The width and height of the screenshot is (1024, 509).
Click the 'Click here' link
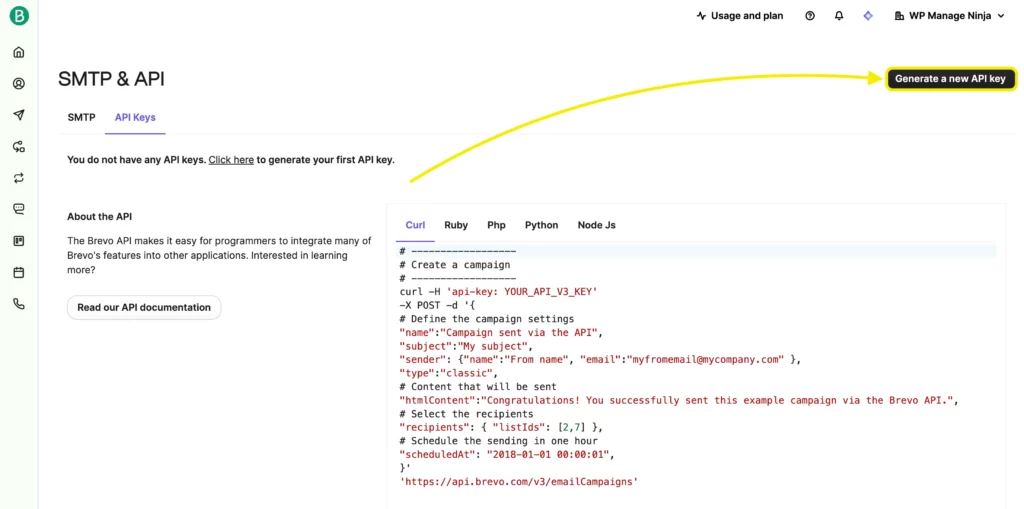[231, 159]
